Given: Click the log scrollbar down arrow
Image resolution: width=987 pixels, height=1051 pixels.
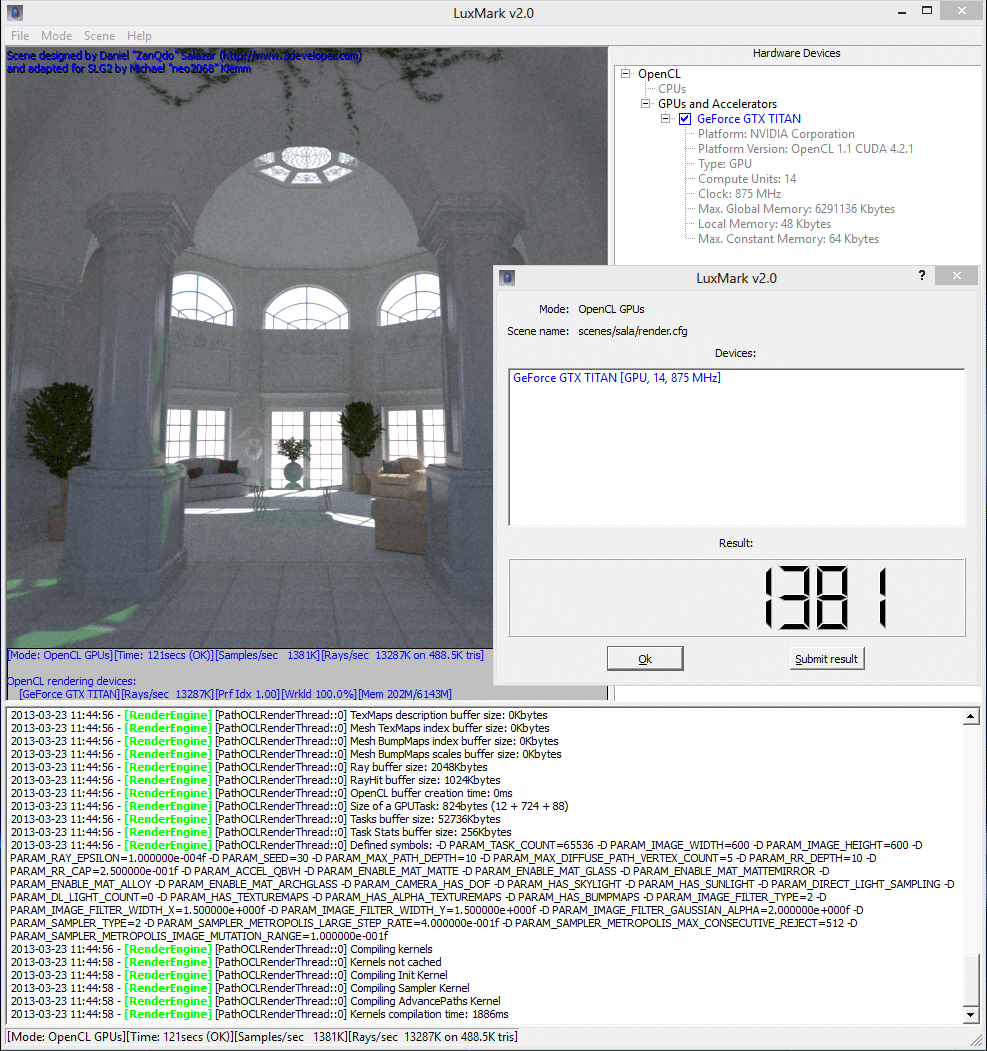Looking at the screenshot, I should [970, 1014].
